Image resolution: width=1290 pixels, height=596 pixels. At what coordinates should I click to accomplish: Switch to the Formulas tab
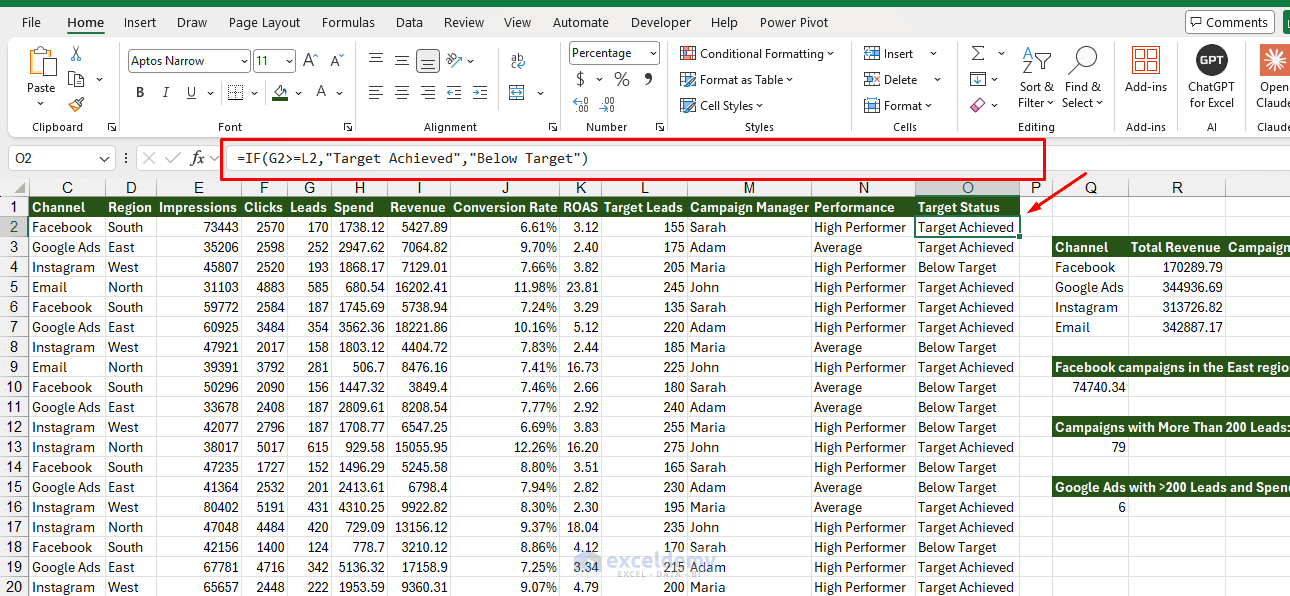pyautogui.click(x=349, y=22)
